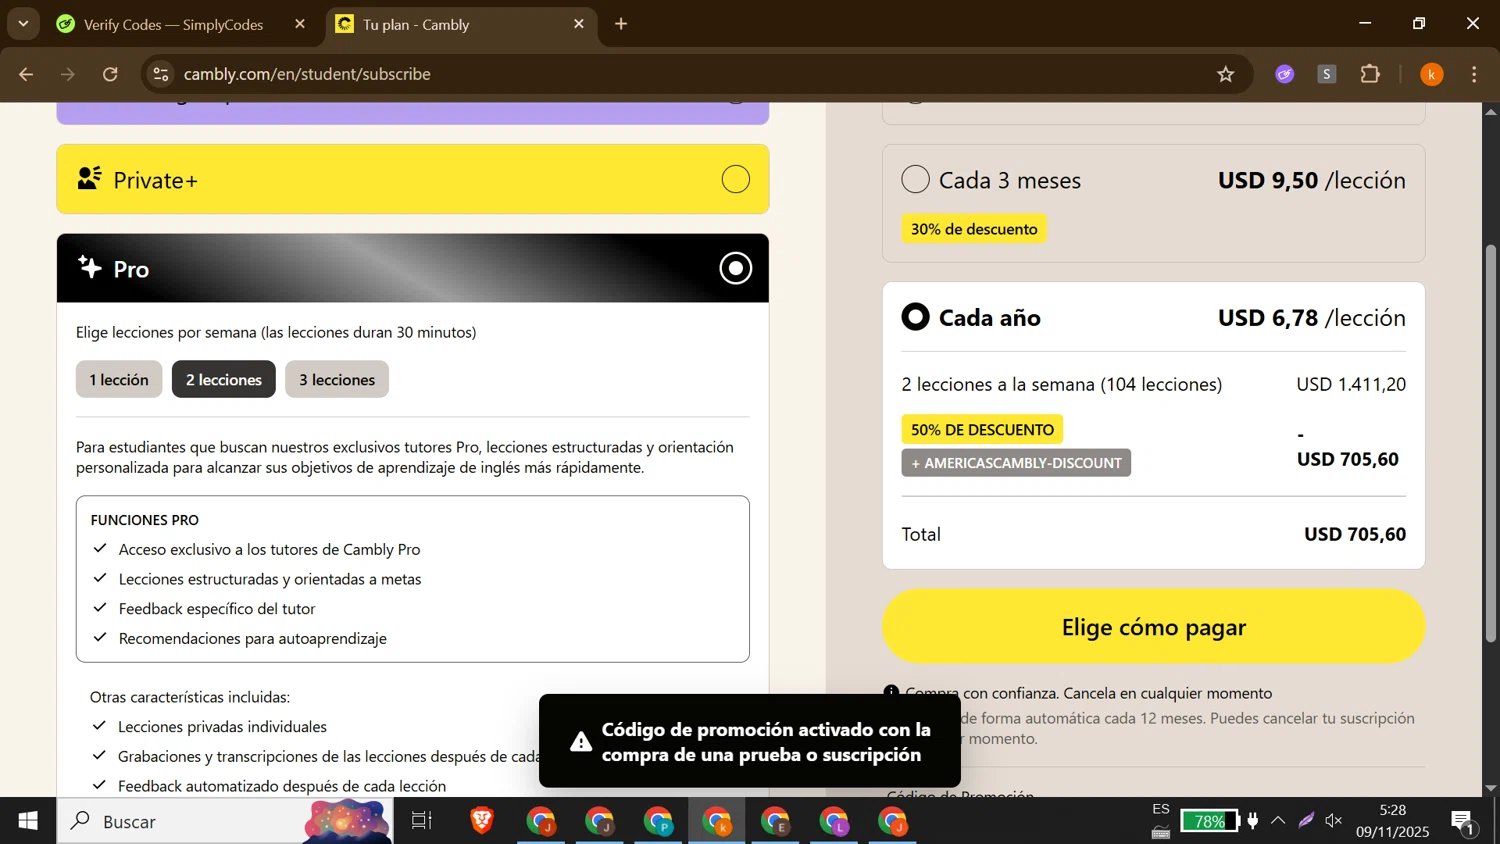This screenshot has height=844, width=1500.
Task: Show hidden system tray icons
Action: (x=1278, y=821)
